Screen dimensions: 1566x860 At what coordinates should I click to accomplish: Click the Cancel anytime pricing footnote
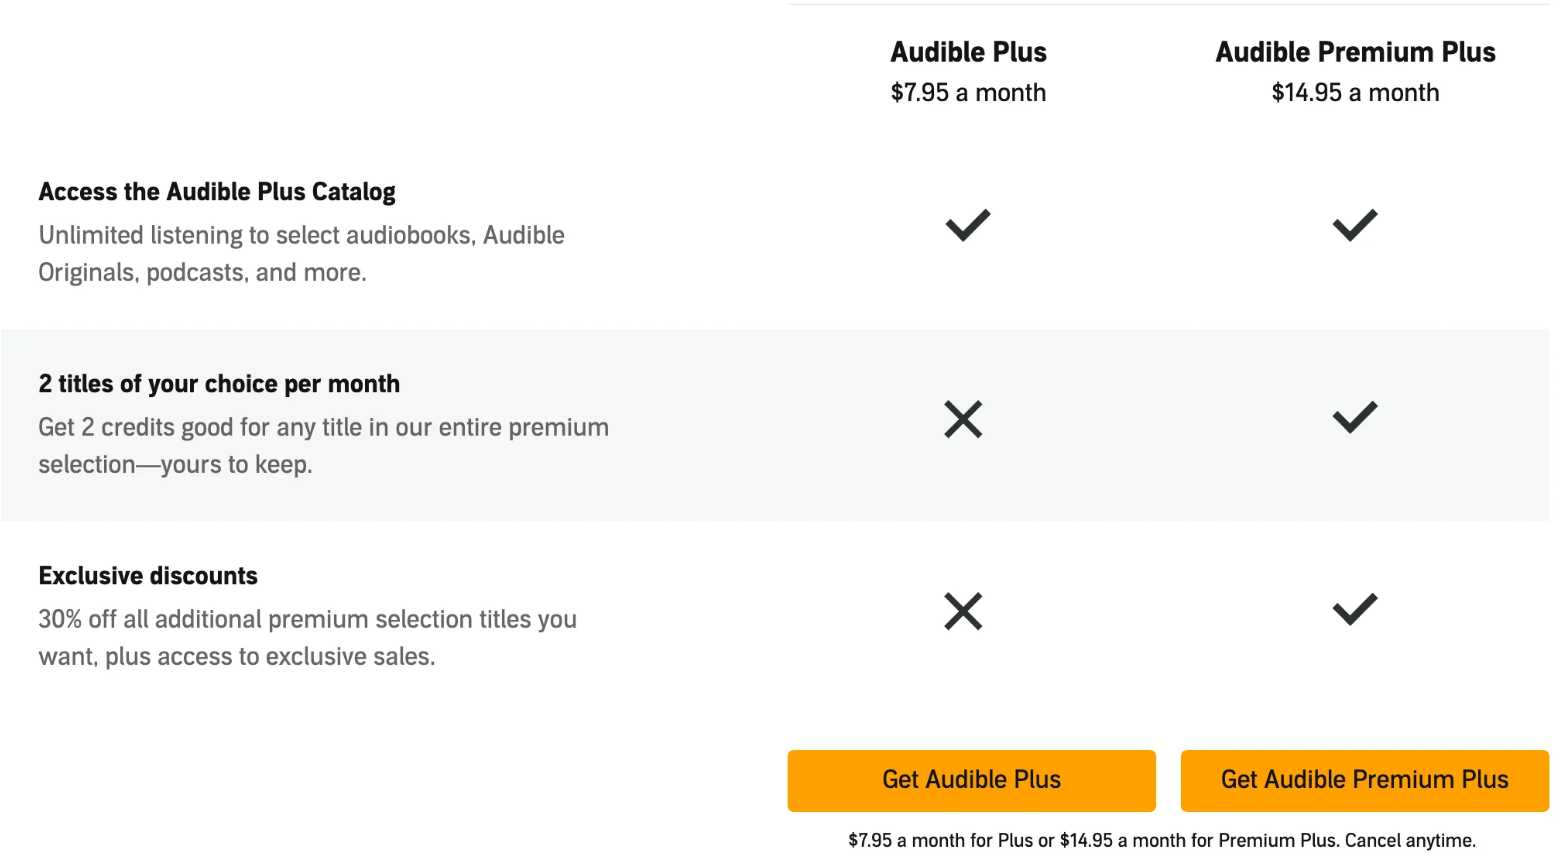1162,841
